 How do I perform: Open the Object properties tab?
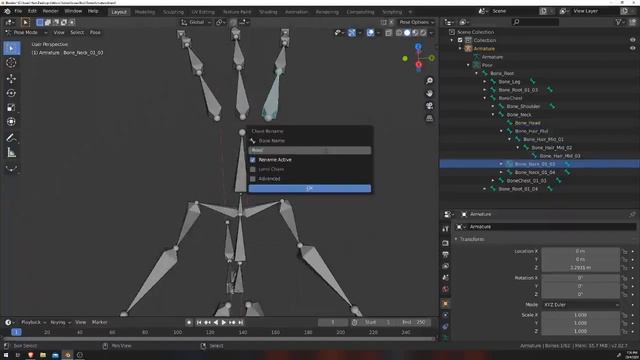(x=445, y=304)
